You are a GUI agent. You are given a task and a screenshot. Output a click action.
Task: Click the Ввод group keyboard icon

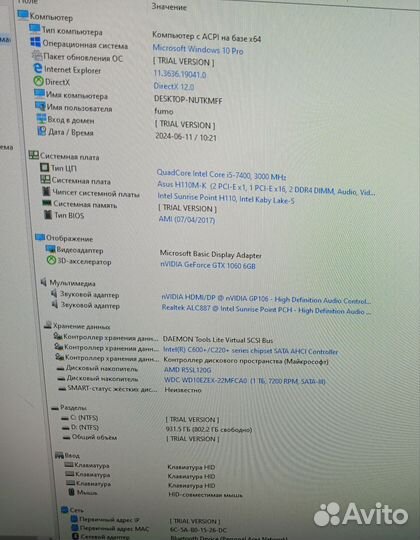click(x=59, y=456)
